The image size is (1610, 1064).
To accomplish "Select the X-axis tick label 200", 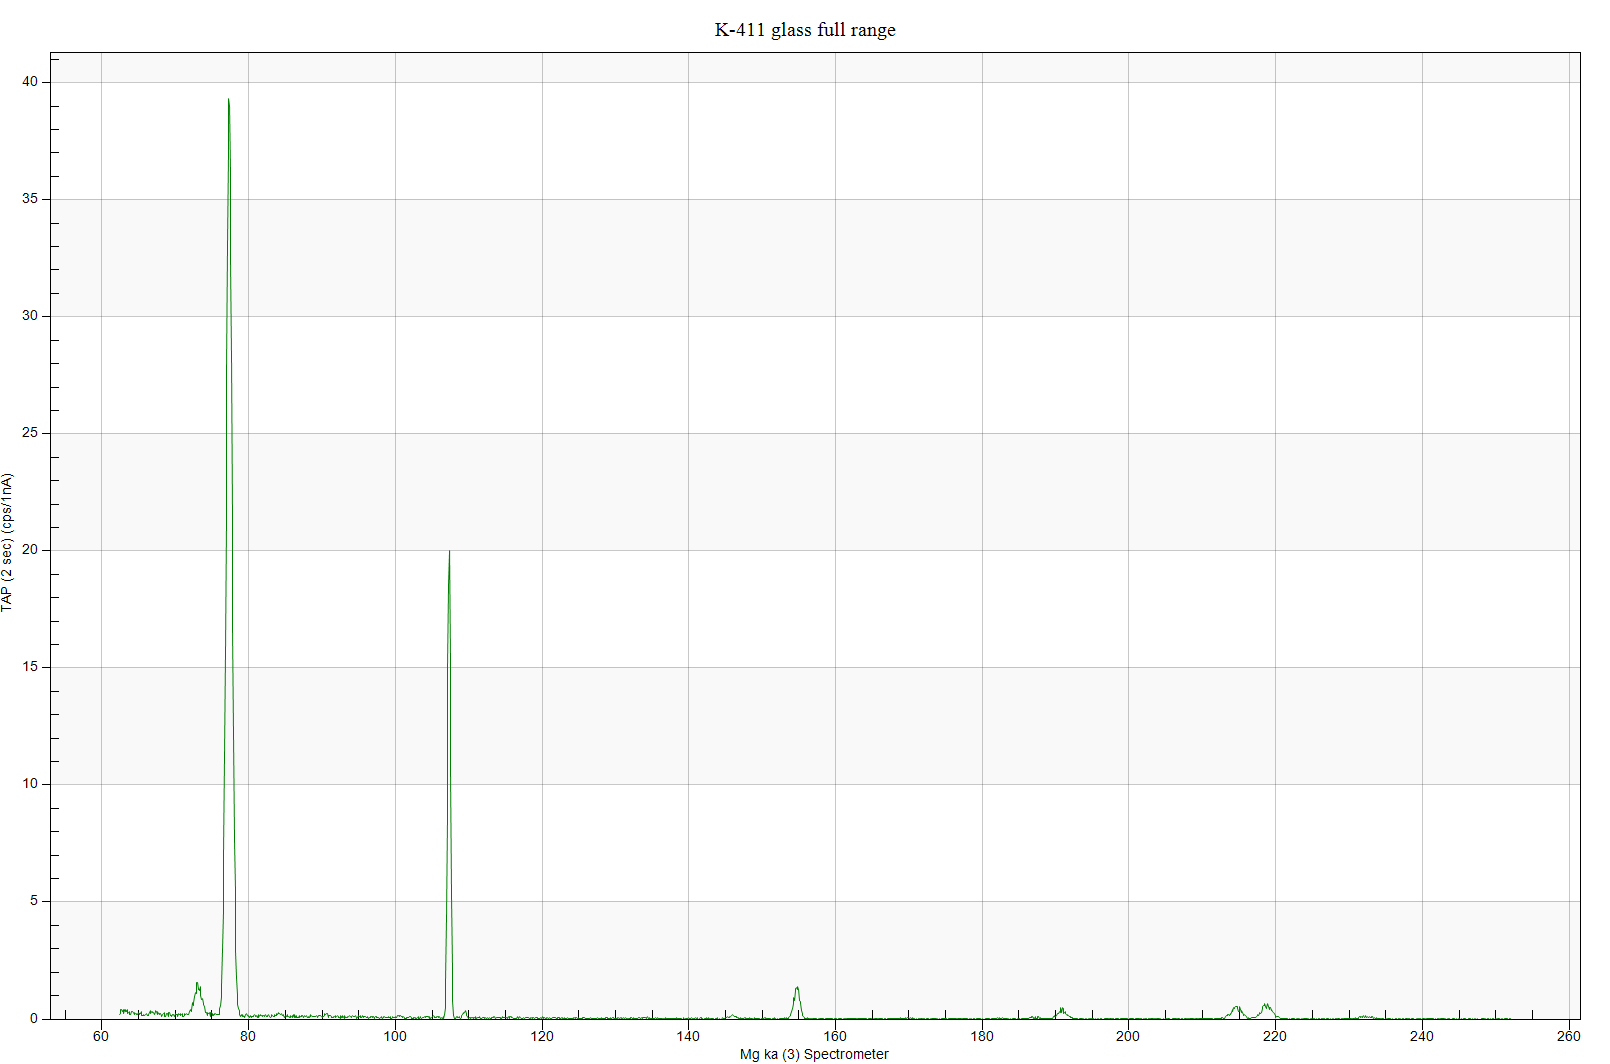I will coord(1128,1036).
